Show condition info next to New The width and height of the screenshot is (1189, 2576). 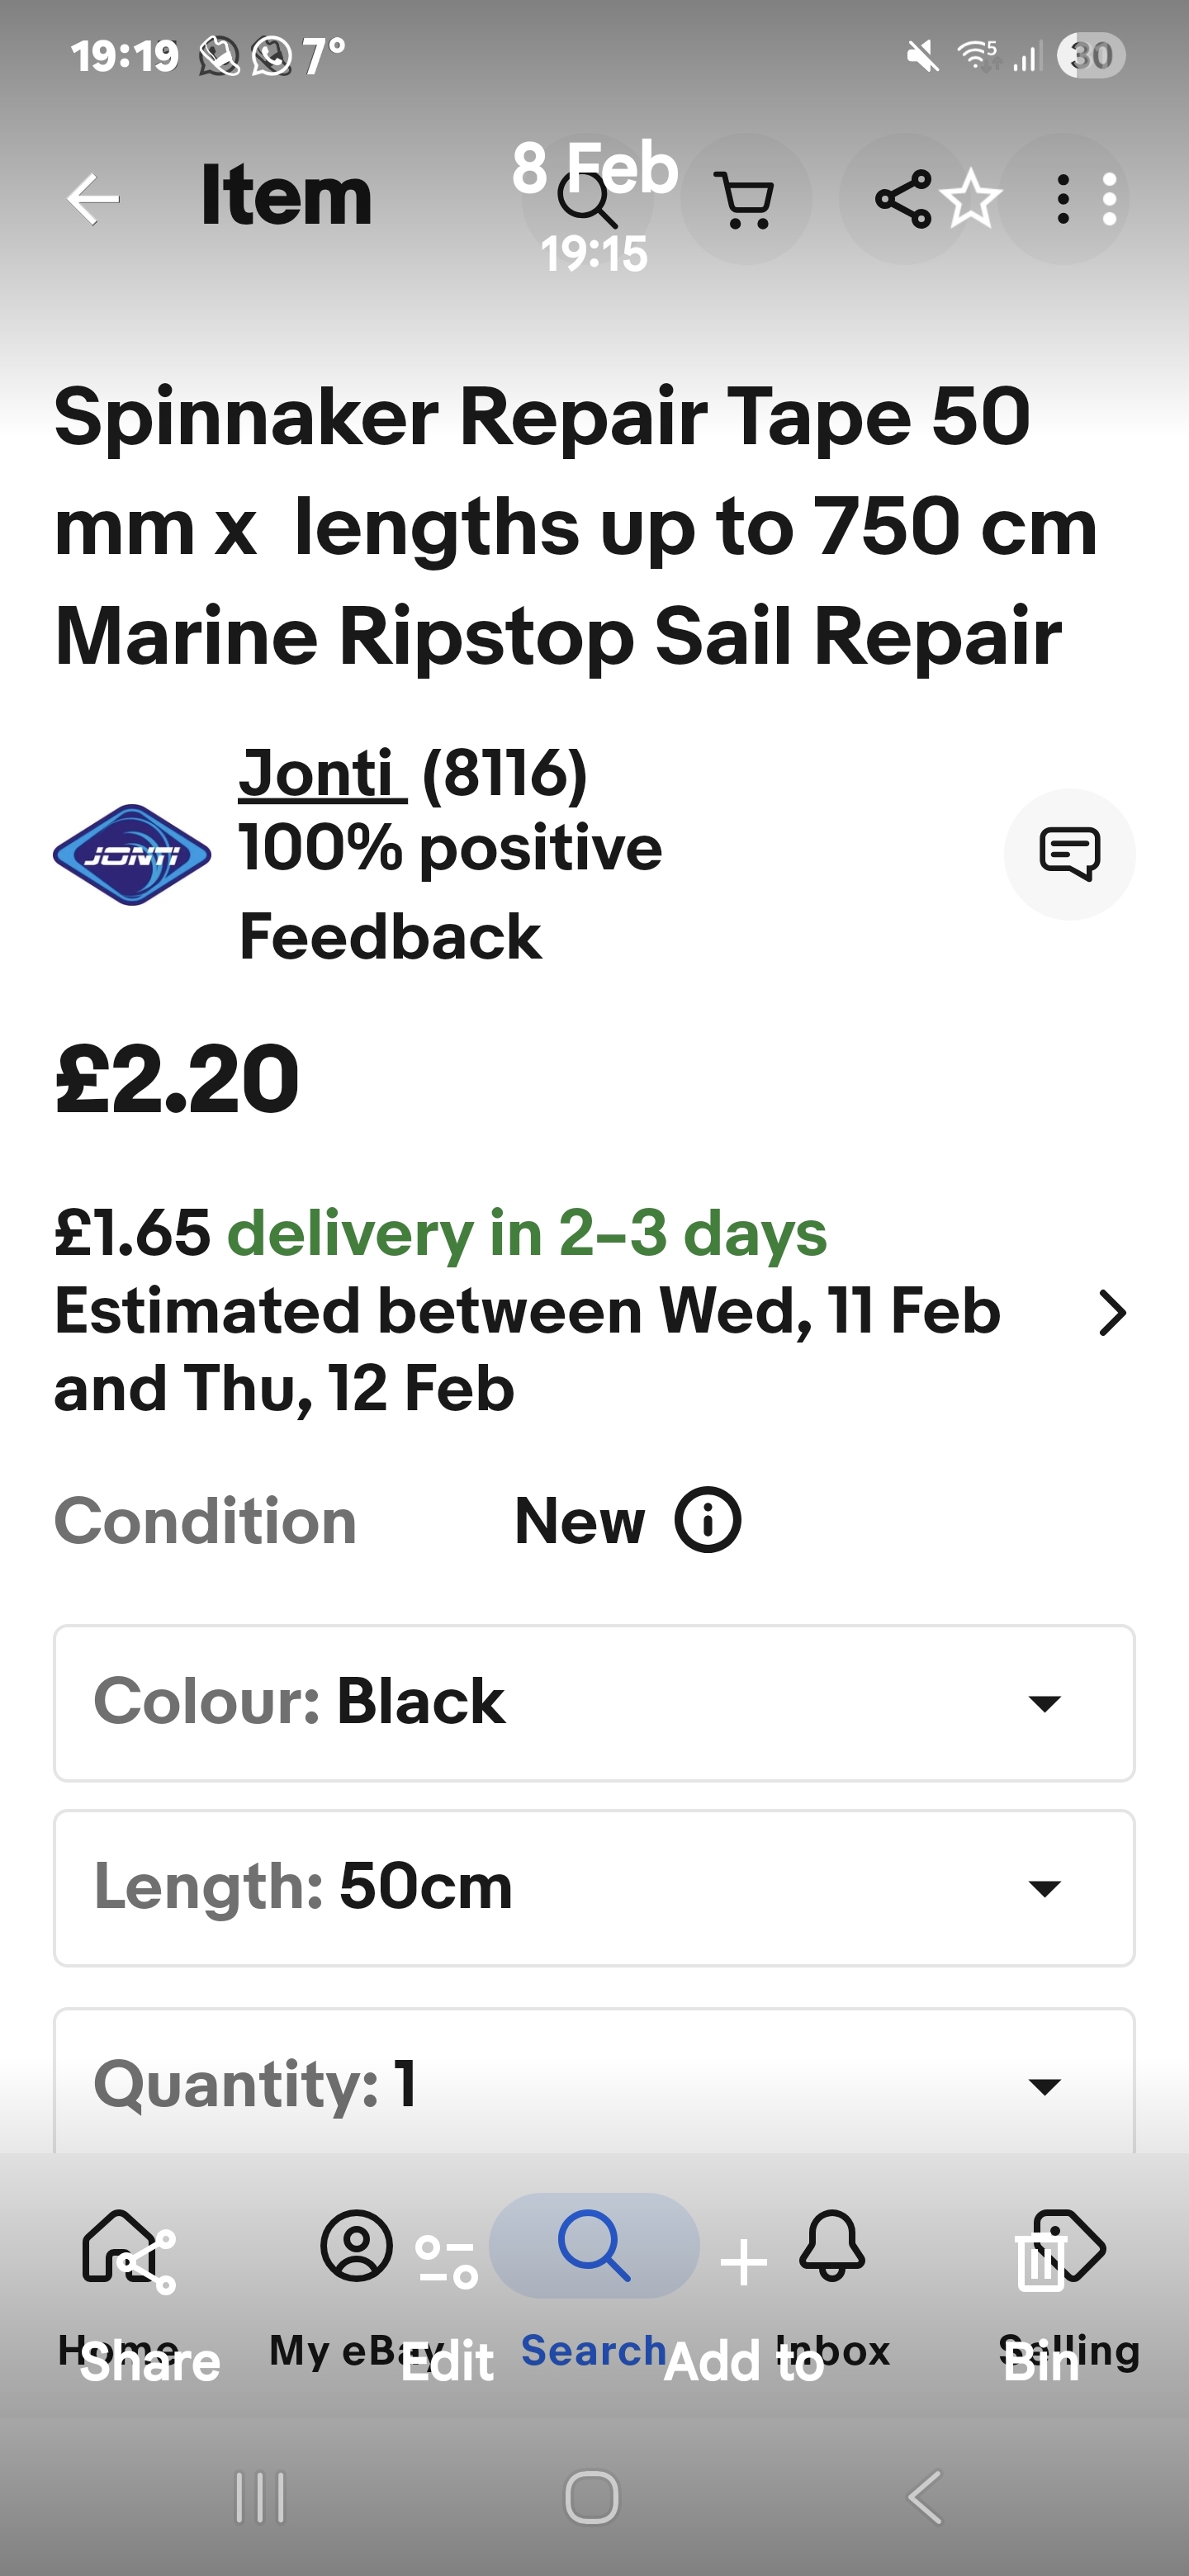[x=707, y=1520]
